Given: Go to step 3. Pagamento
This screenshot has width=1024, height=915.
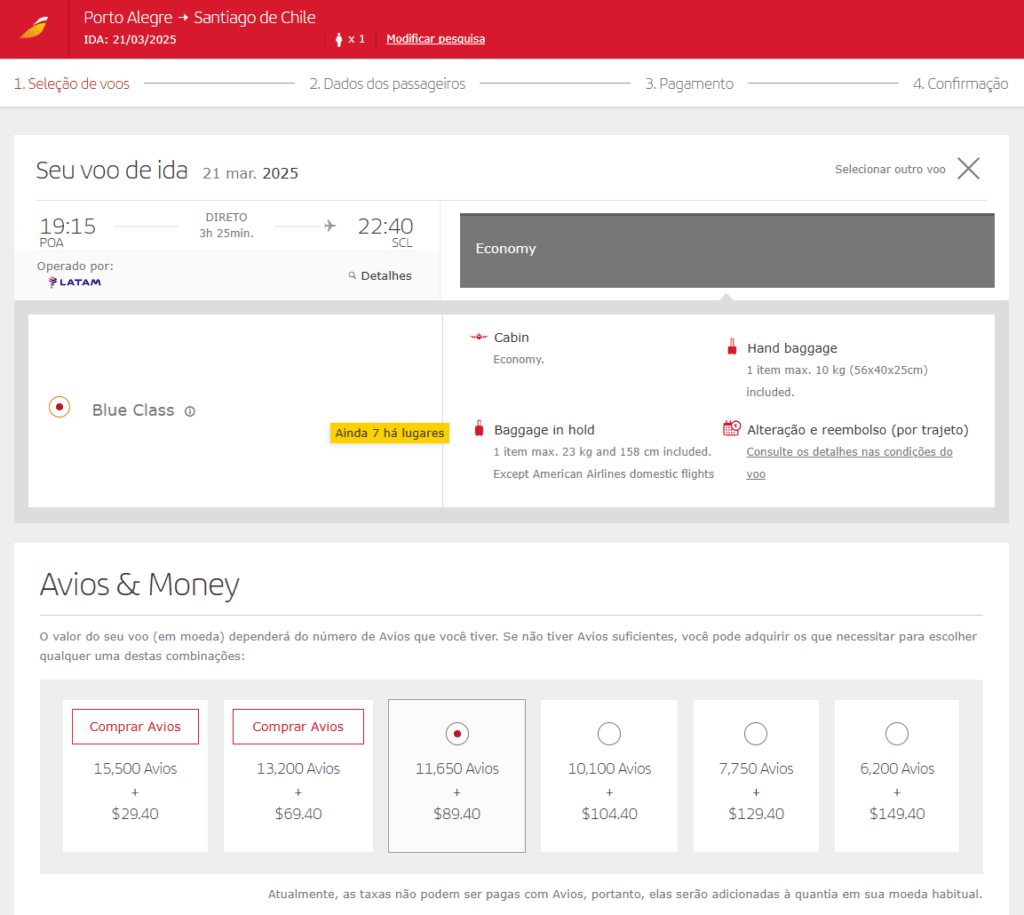Looking at the screenshot, I should (689, 84).
